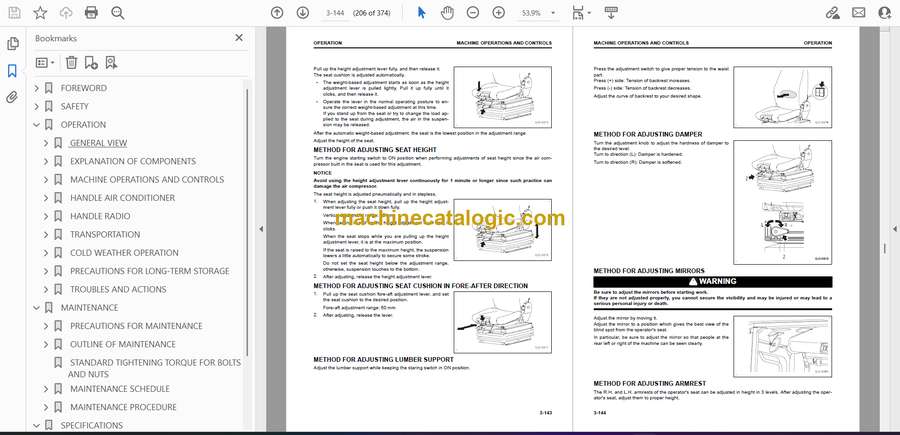Click the bookmarks panel vertical scrollbar
The width and height of the screenshot is (900, 435).
coord(247,222)
